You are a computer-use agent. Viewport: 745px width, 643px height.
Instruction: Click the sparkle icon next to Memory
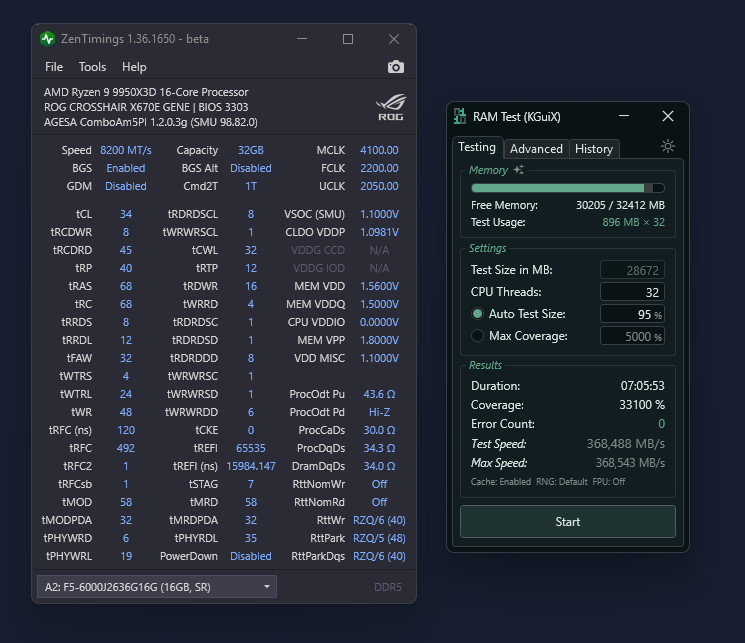tap(518, 170)
